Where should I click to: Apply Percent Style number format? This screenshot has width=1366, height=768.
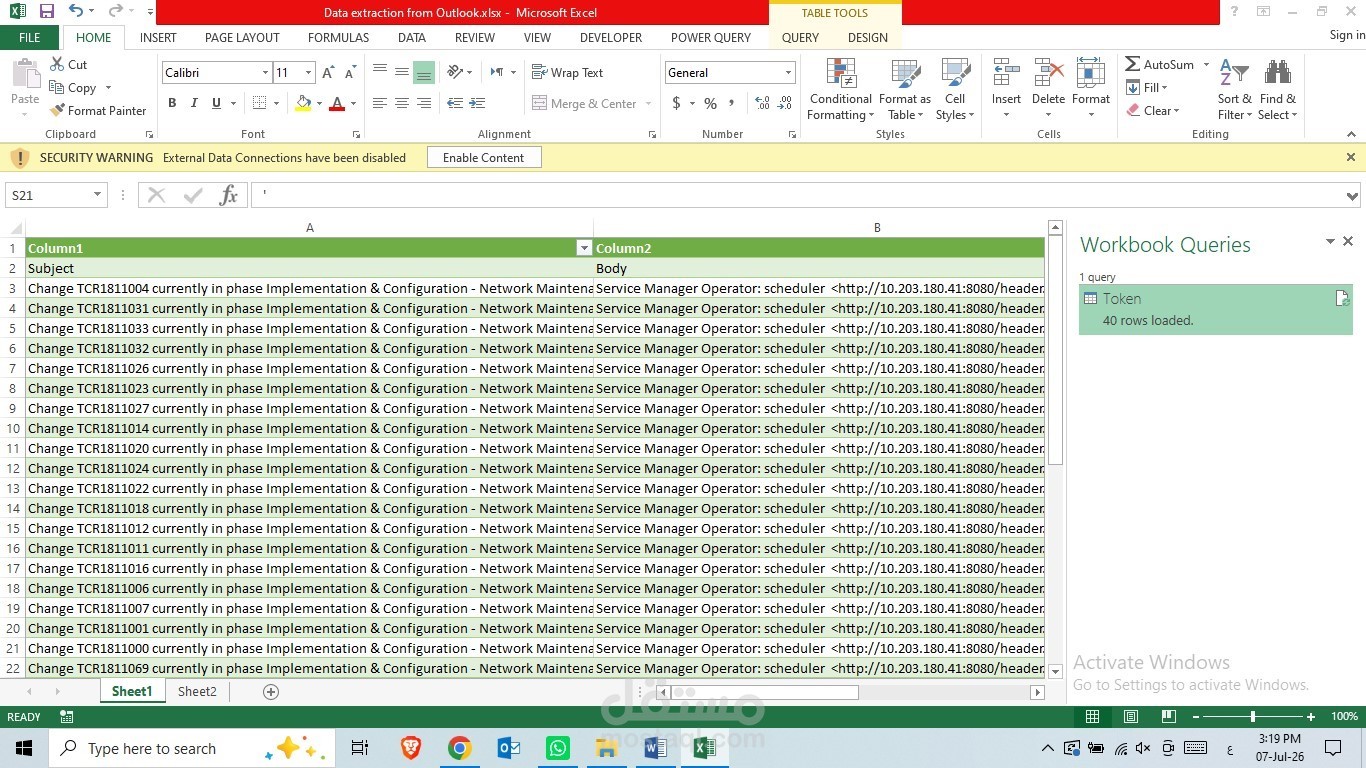[710, 103]
